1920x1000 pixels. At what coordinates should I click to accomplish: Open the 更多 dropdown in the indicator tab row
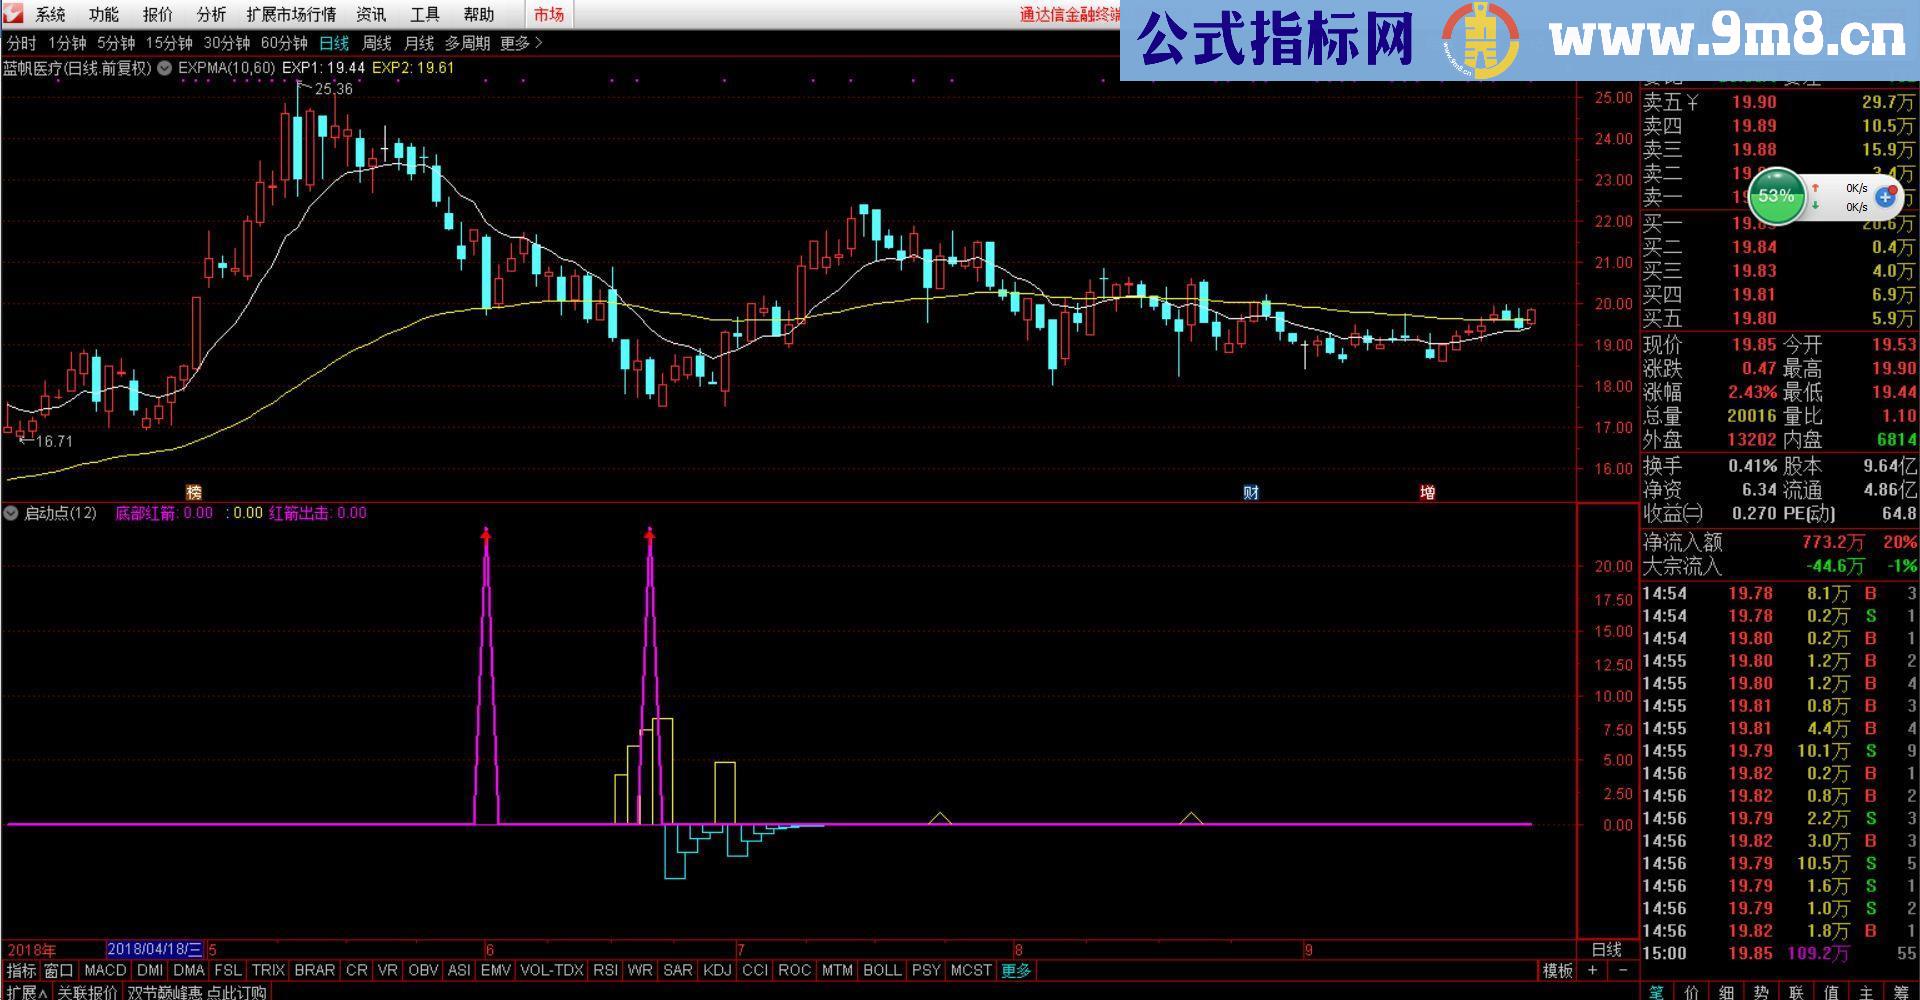coord(1016,970)
